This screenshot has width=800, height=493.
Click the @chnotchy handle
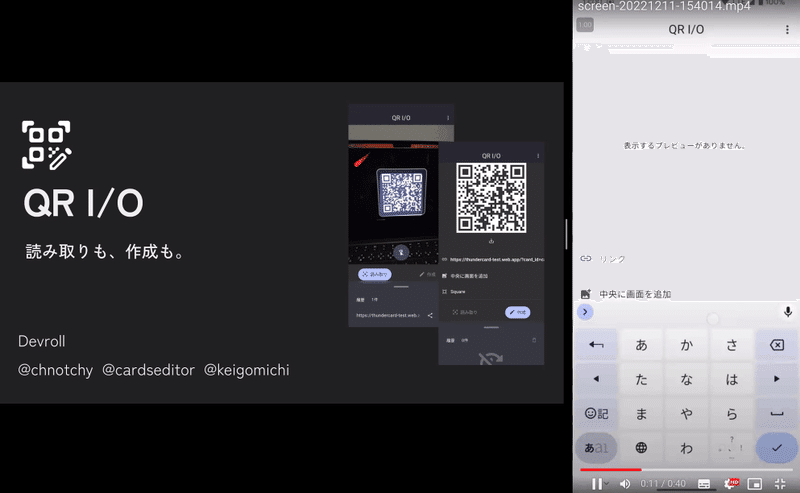(56, 370)
